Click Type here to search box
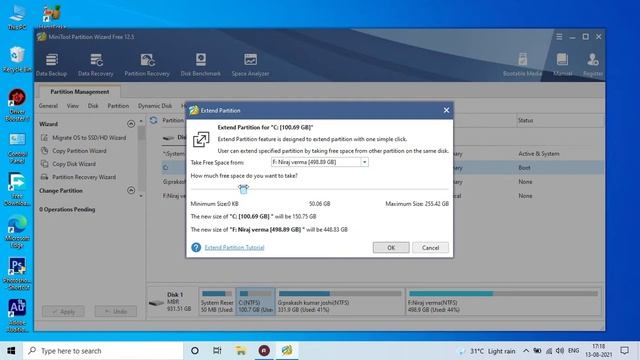 102,351
